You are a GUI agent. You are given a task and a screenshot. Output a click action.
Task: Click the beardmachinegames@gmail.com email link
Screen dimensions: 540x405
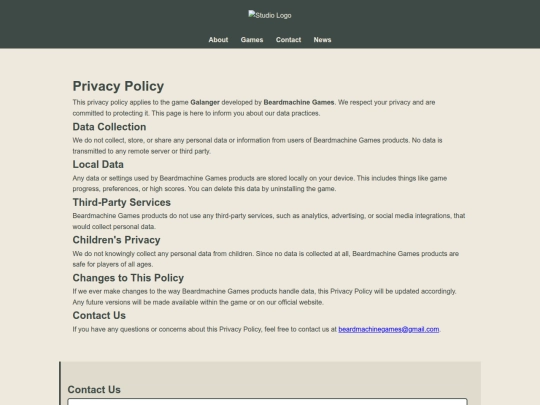tap(388, 329)
